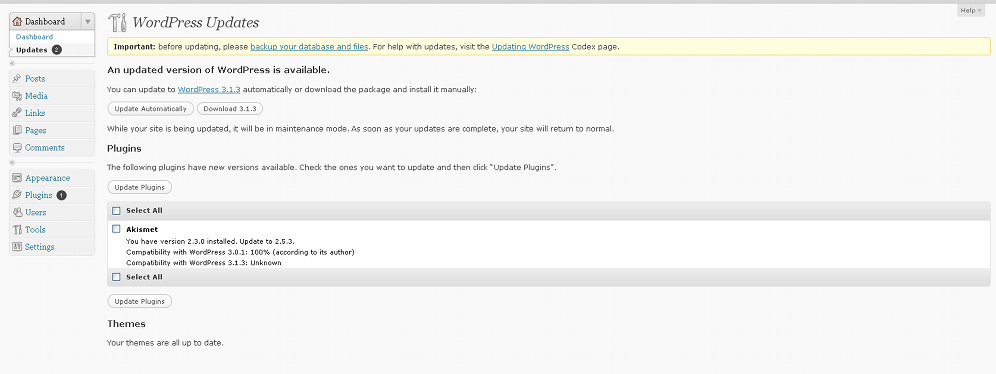
Task: Click the Download 3.1.3 button
Action: pyautogui.click(x=230, y=109)
